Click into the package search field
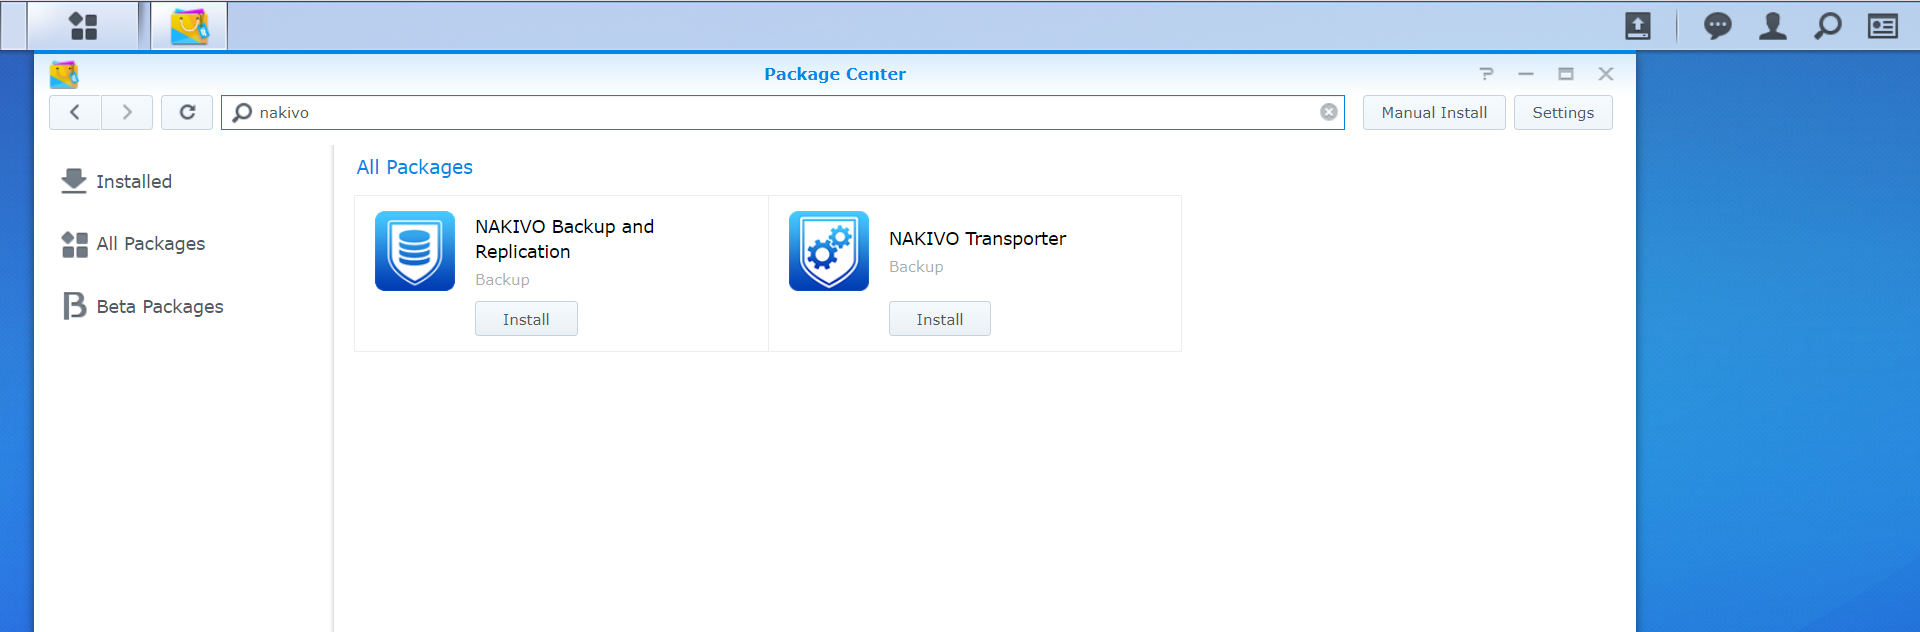 (x=780, y=112)
